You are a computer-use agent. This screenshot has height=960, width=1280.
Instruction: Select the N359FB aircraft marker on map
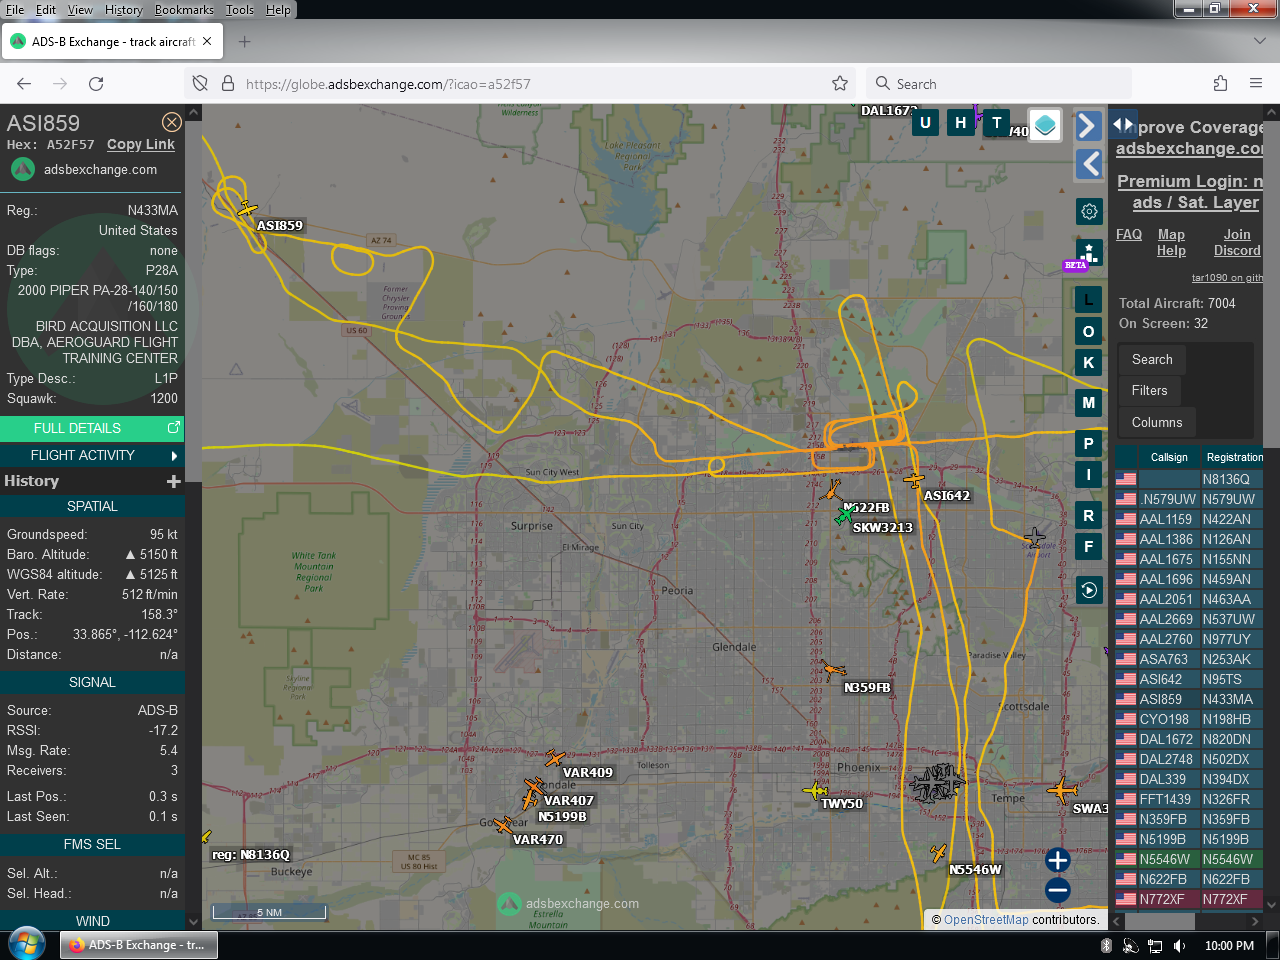[833, 669]
